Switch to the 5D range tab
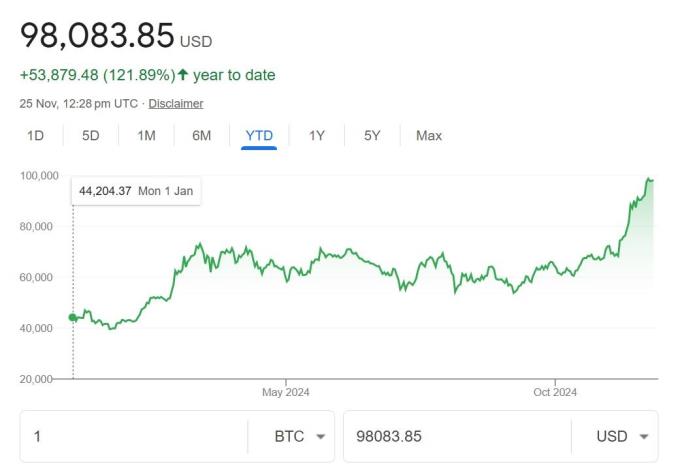Viewport: 680px width, 471px height. [90, 136]
